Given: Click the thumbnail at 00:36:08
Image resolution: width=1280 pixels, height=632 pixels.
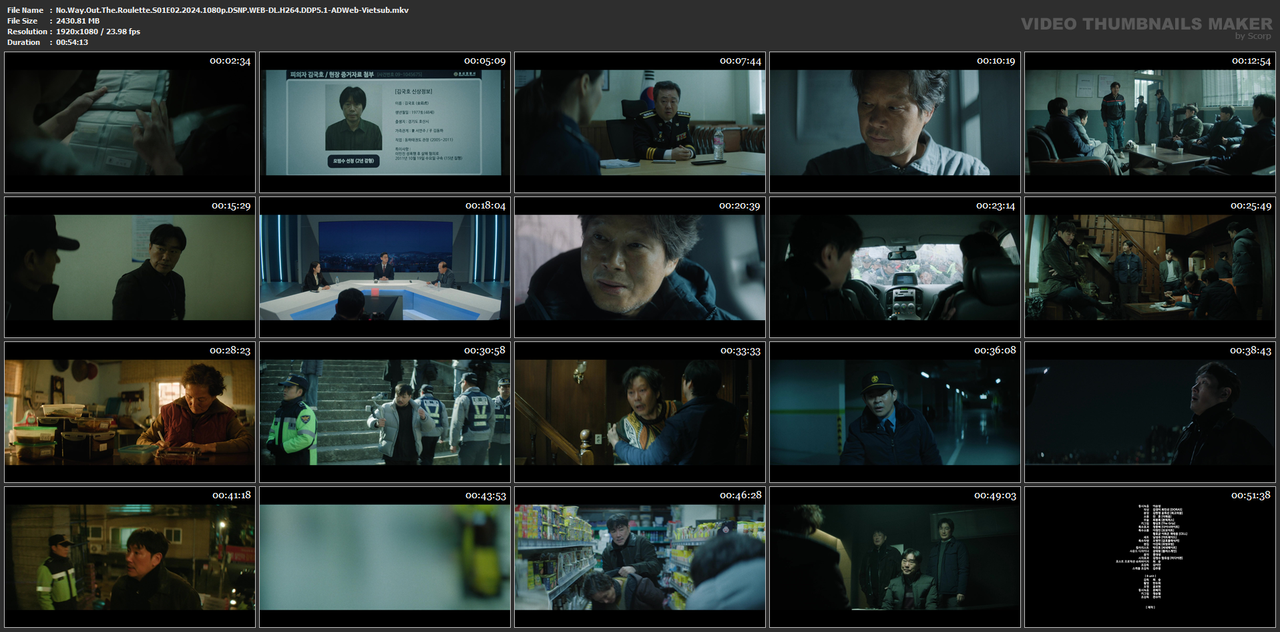Looking at the screenshot, I should [895, 412].
